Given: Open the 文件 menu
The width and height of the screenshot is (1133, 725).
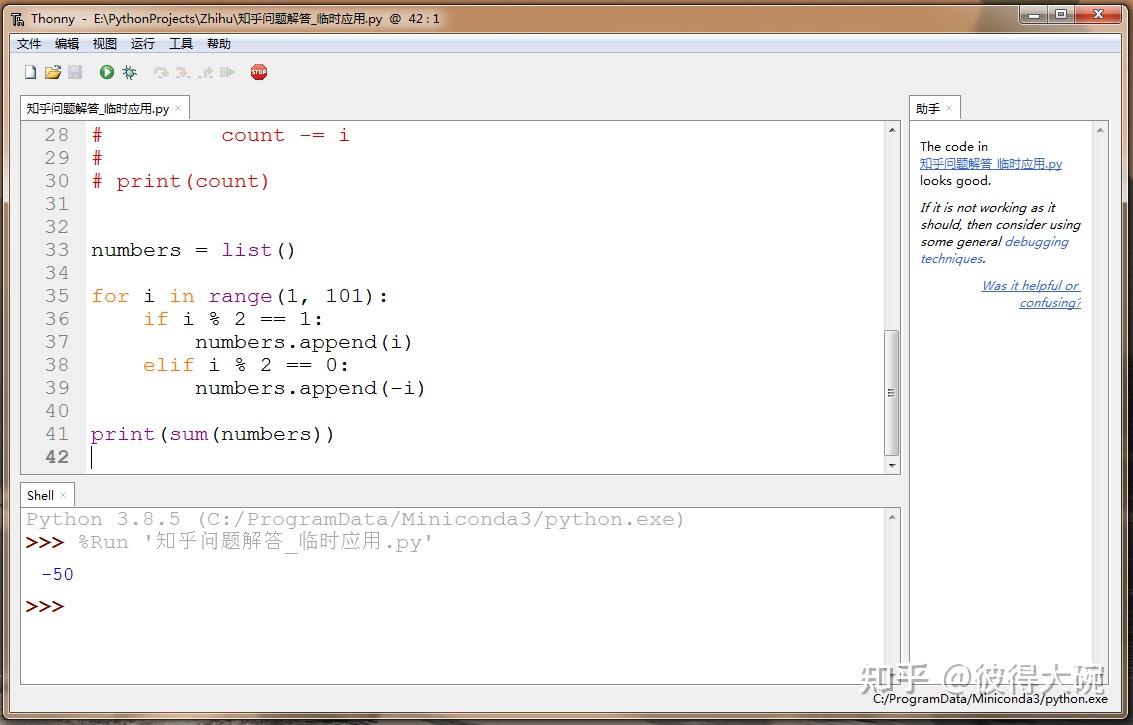Looking at the screenshot, I should 28,43.
